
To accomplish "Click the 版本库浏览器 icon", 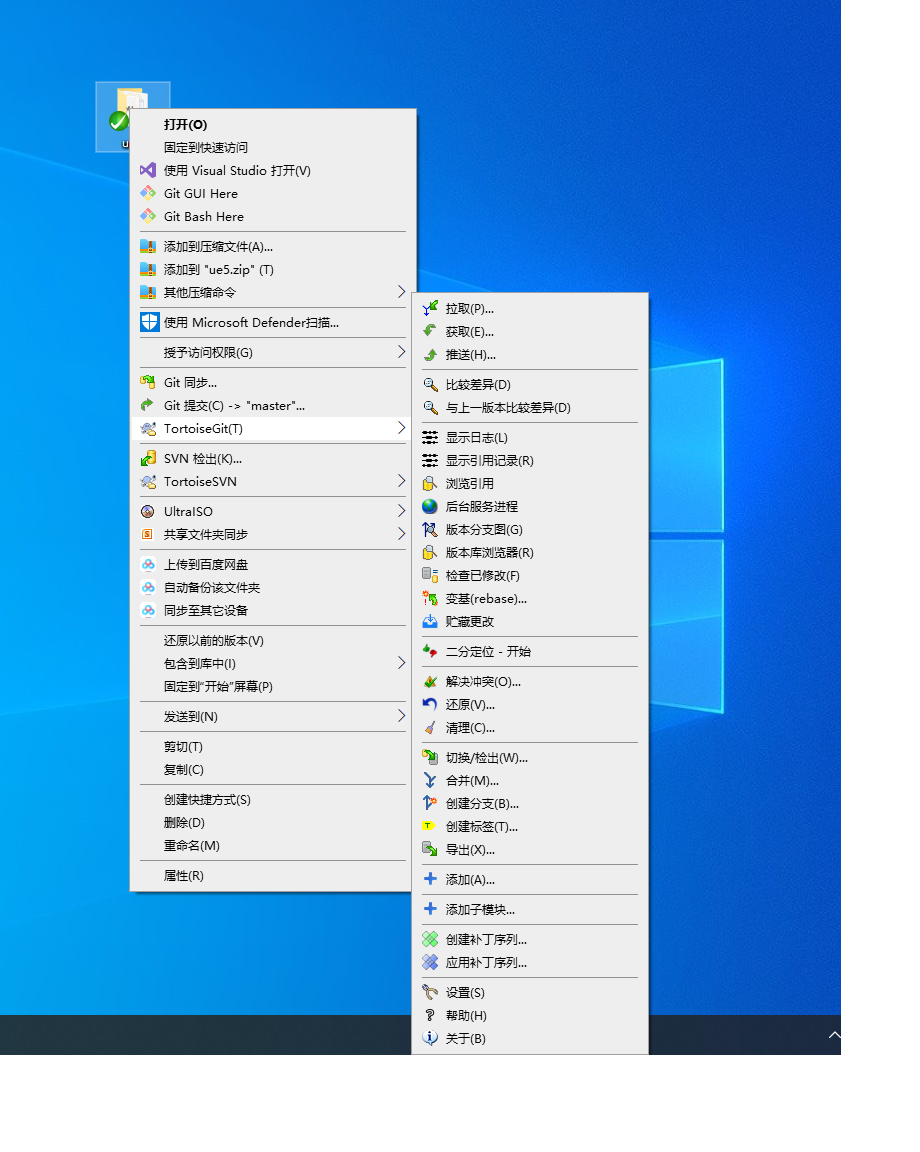I will click(x=430, y=552).
